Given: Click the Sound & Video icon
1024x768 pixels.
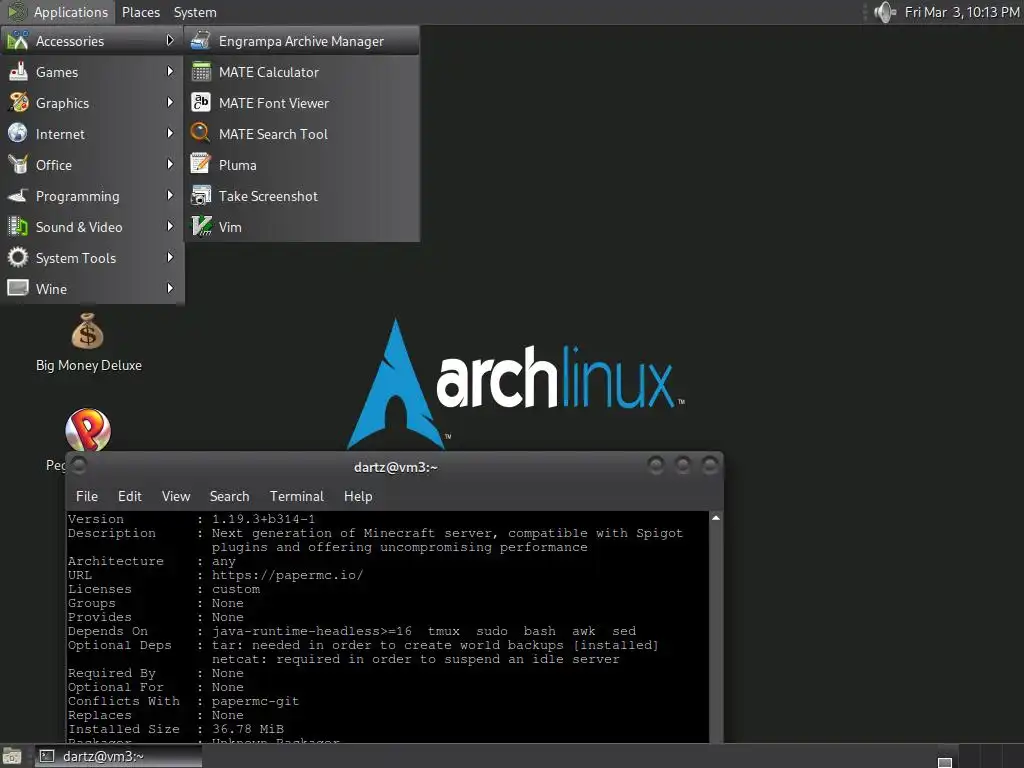Looking at the screenshot, I should pyautogui.click(x=18, y=227).
